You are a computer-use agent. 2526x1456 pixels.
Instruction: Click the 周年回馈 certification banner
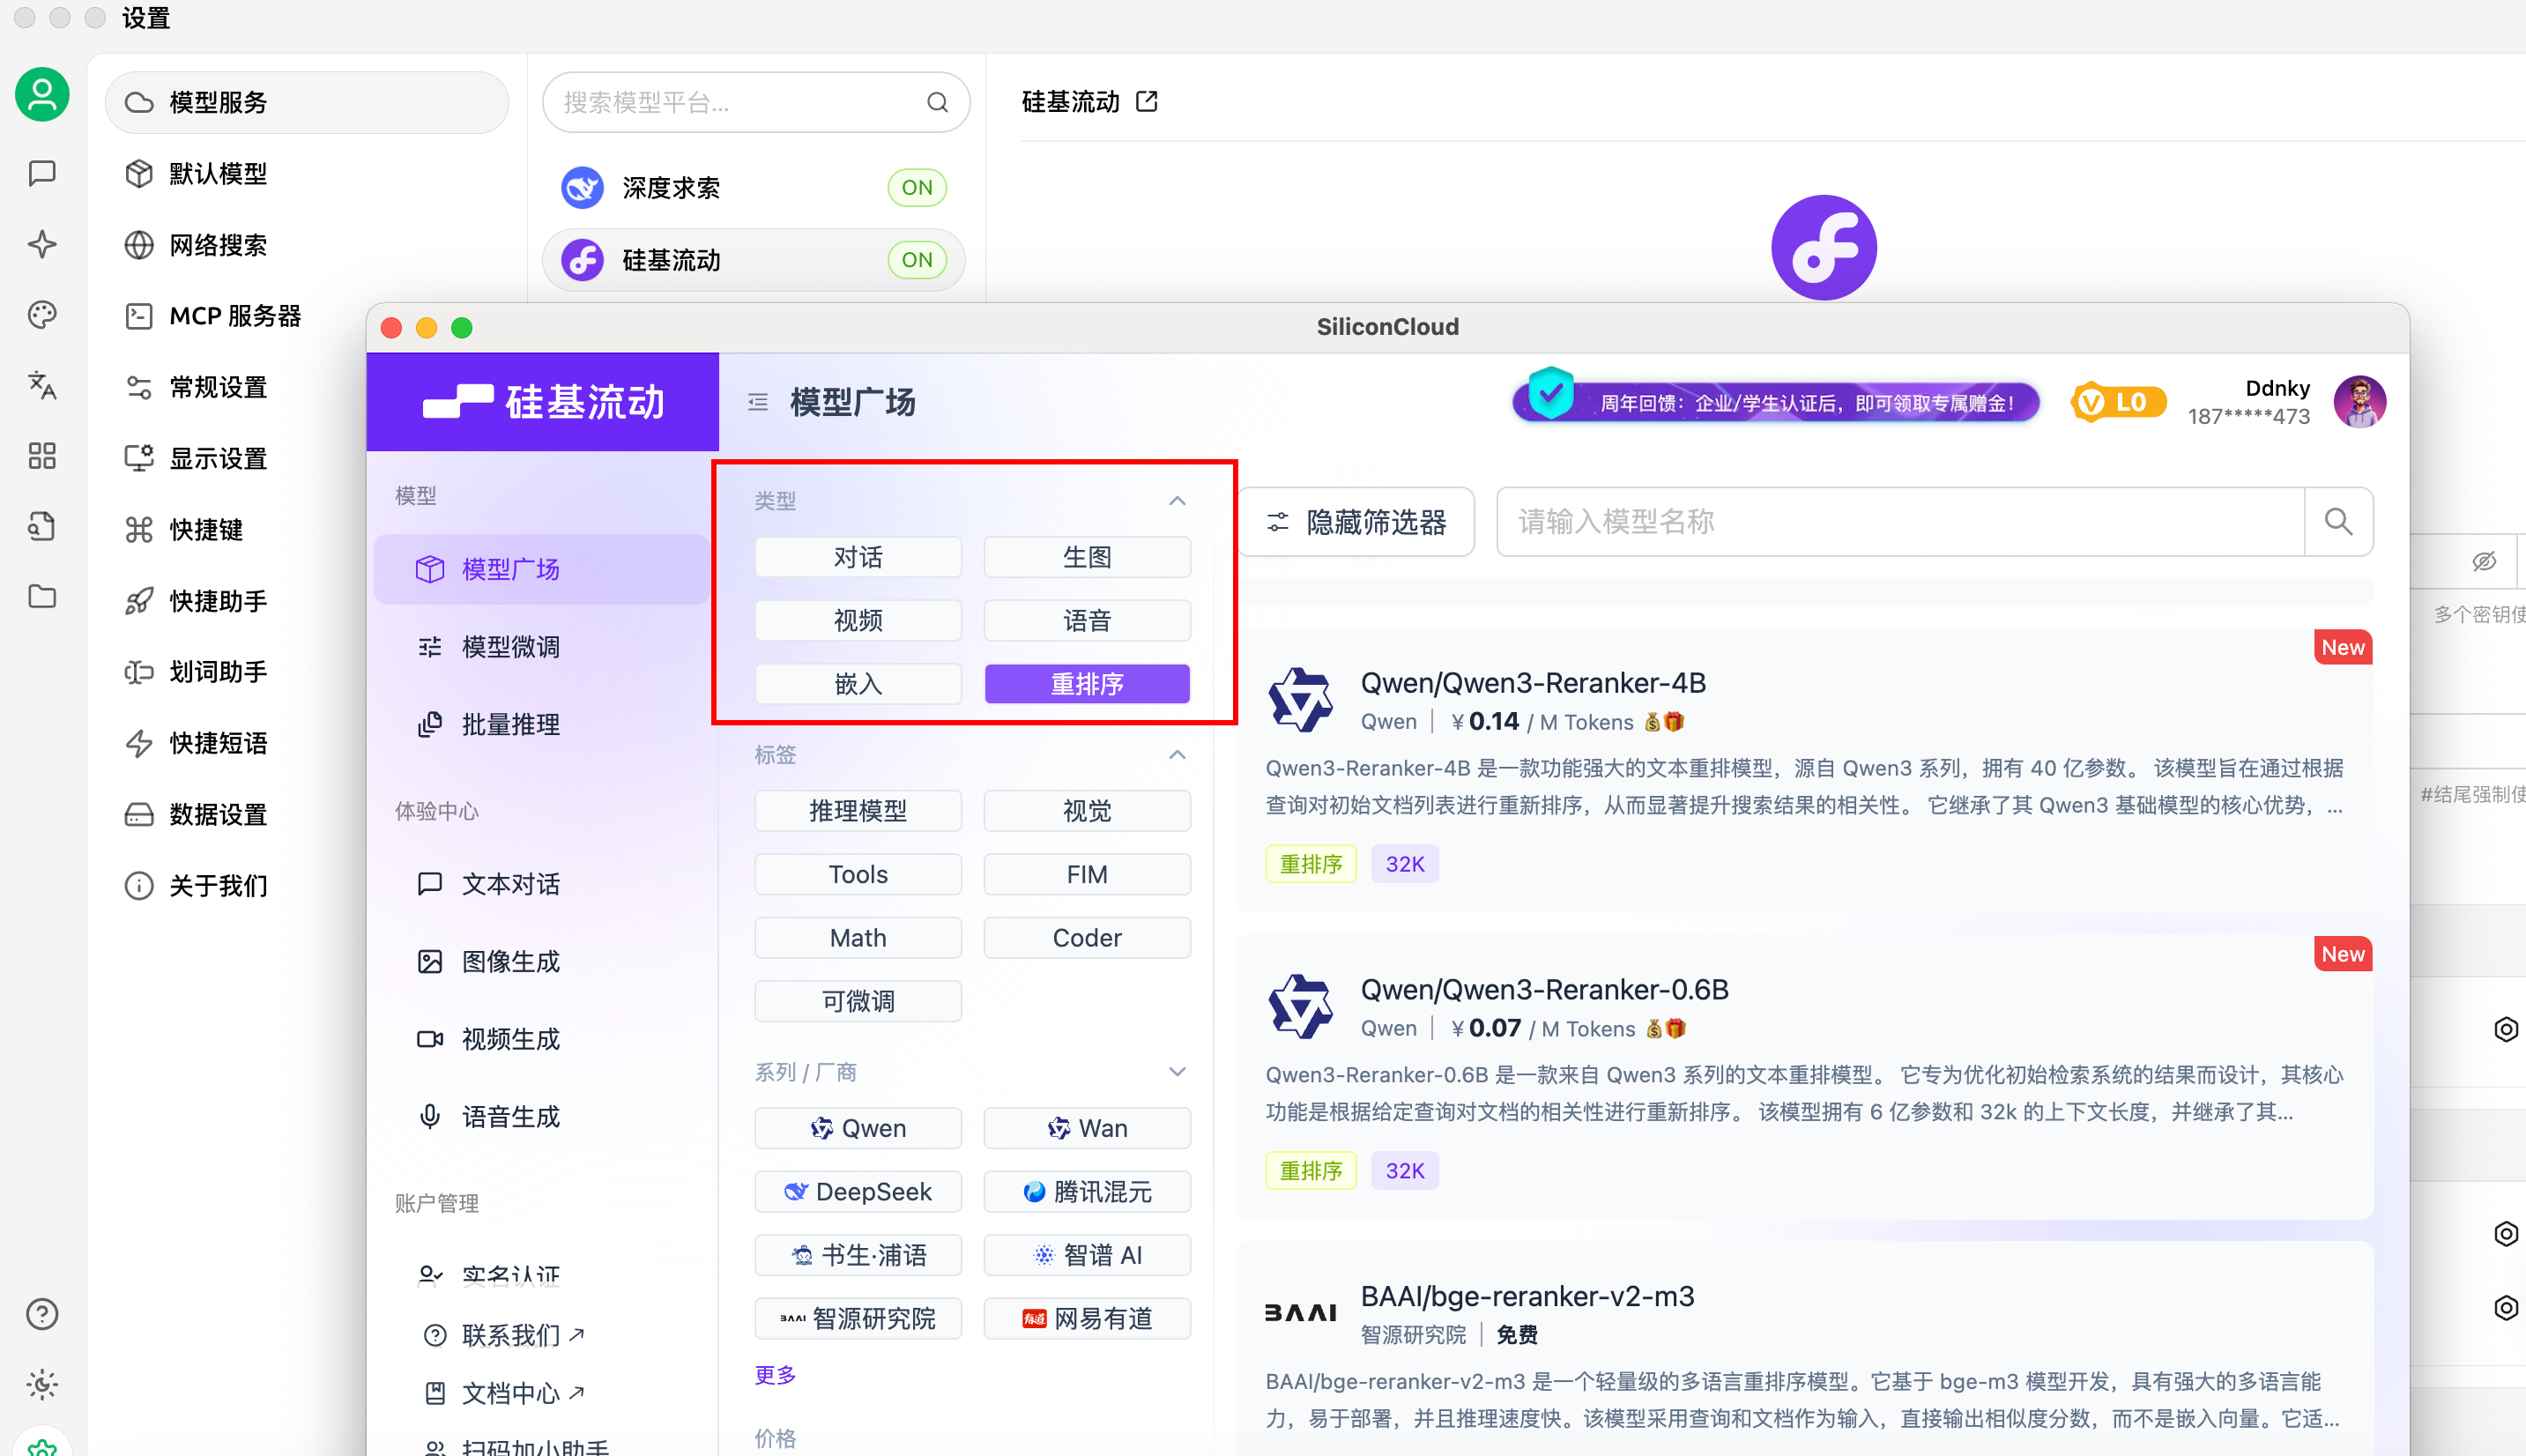coord(1776,402)
